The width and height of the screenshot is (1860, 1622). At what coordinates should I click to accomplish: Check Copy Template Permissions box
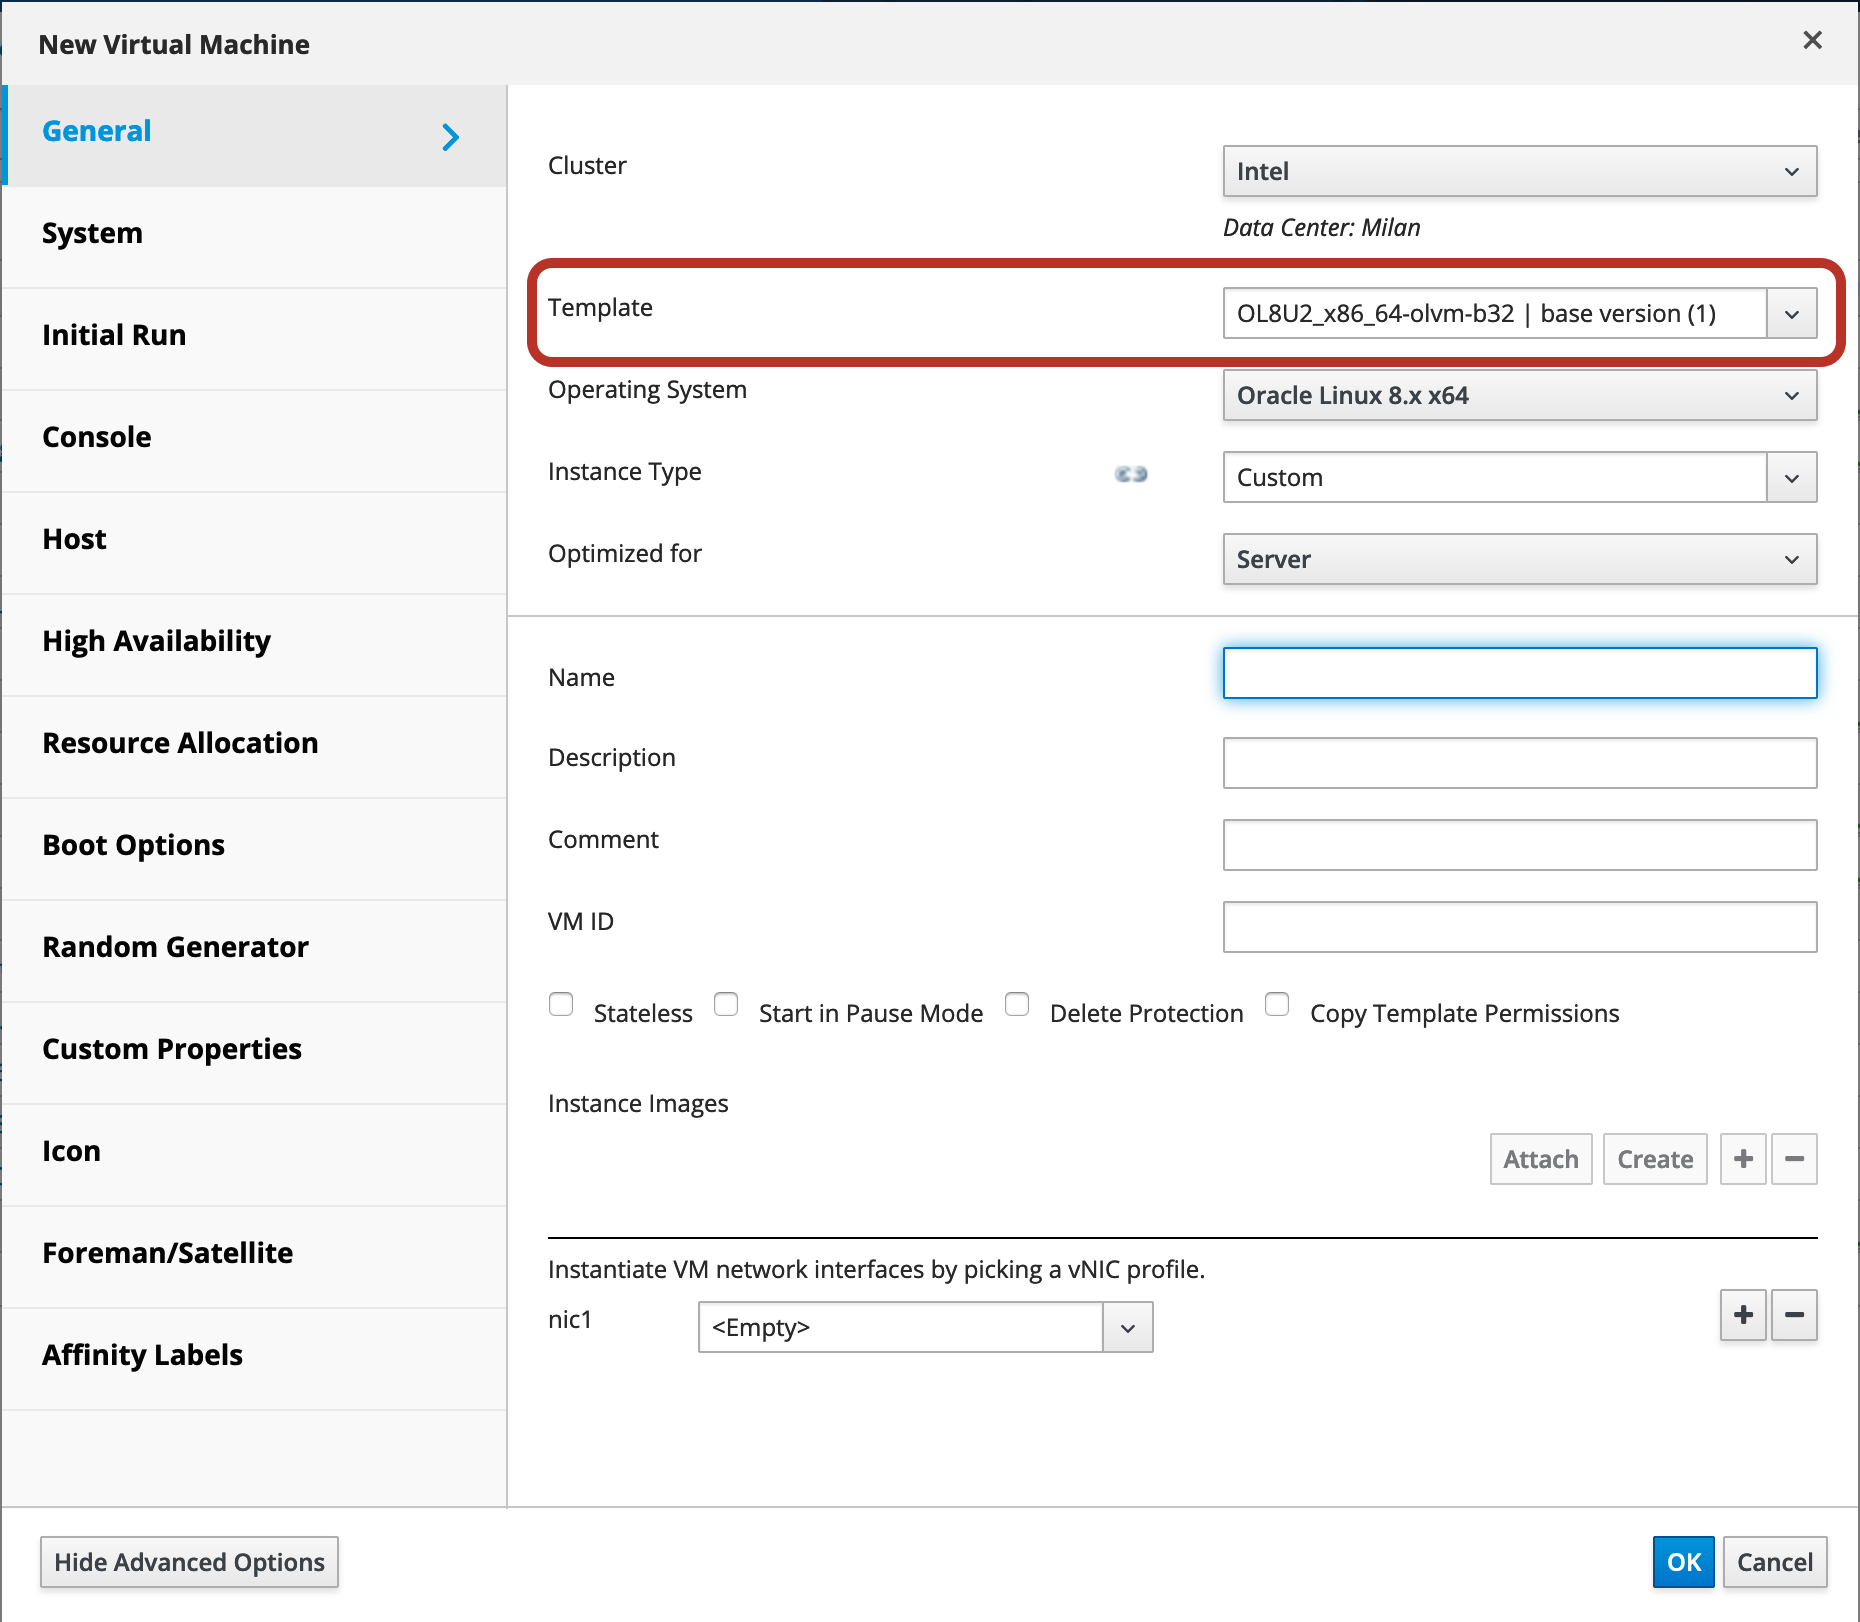tap(1277, 1004)
